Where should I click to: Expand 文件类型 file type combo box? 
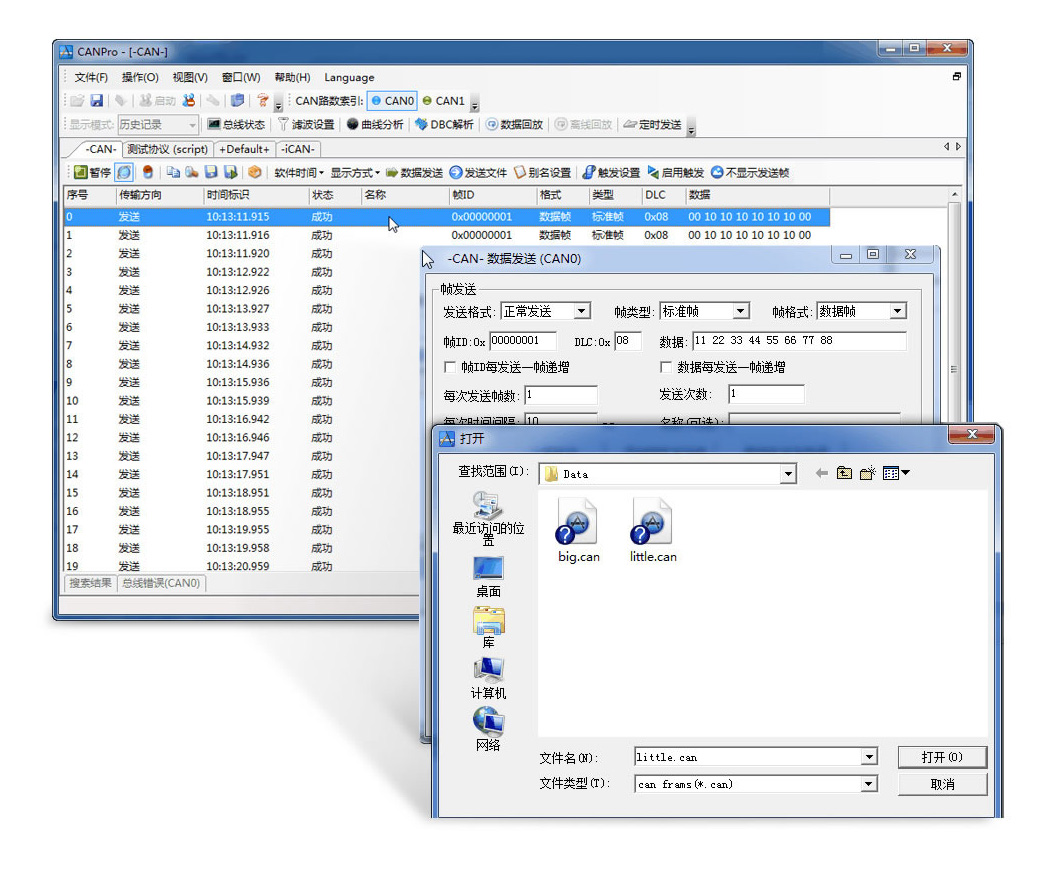868,785
